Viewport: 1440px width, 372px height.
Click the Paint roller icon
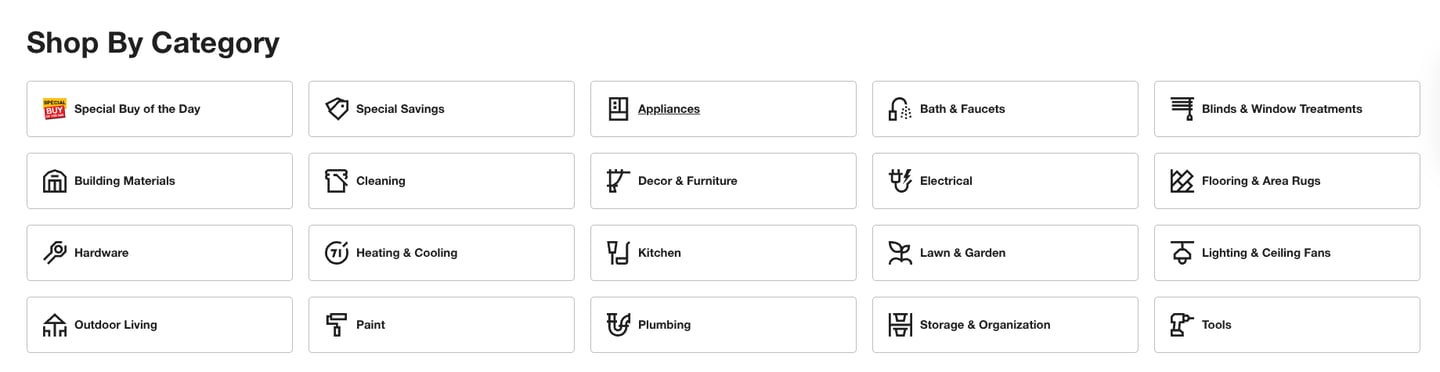(337, 325)
